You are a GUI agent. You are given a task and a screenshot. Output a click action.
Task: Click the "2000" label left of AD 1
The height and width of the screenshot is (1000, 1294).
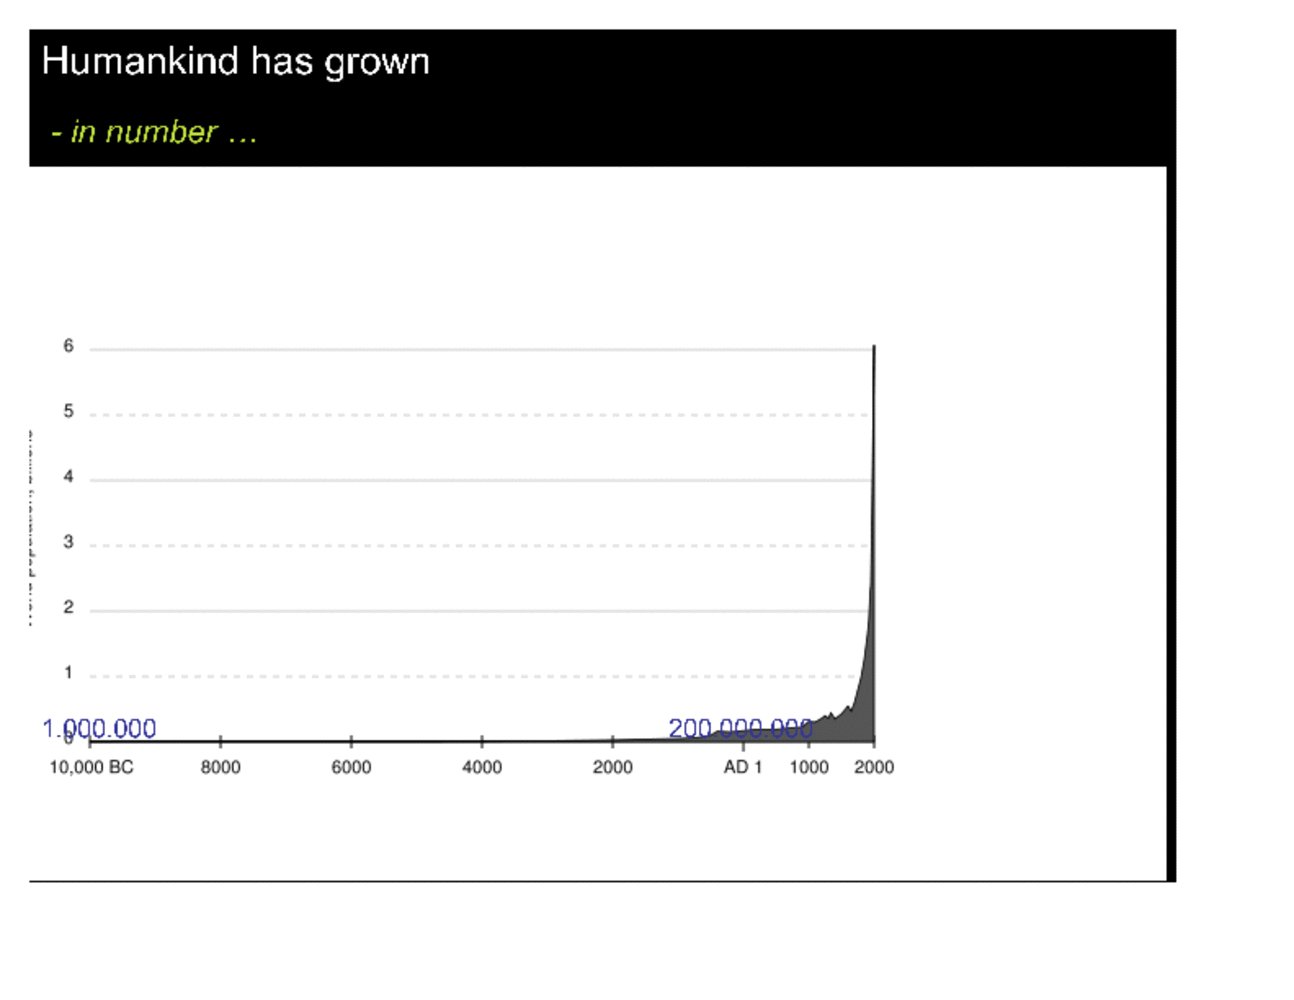[612, 767]
